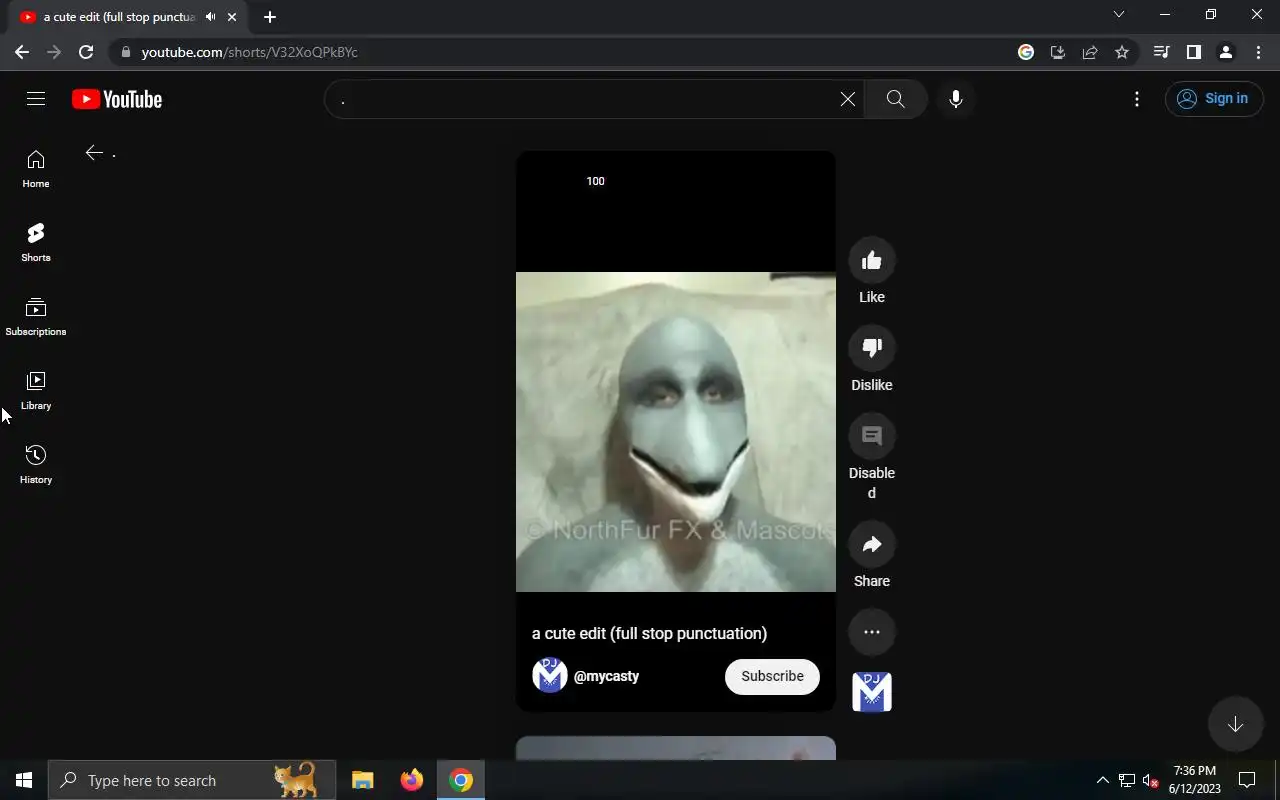Go to next short with down arrow
This screenshot has width=1280, height=800.
tap(1236, 724)
